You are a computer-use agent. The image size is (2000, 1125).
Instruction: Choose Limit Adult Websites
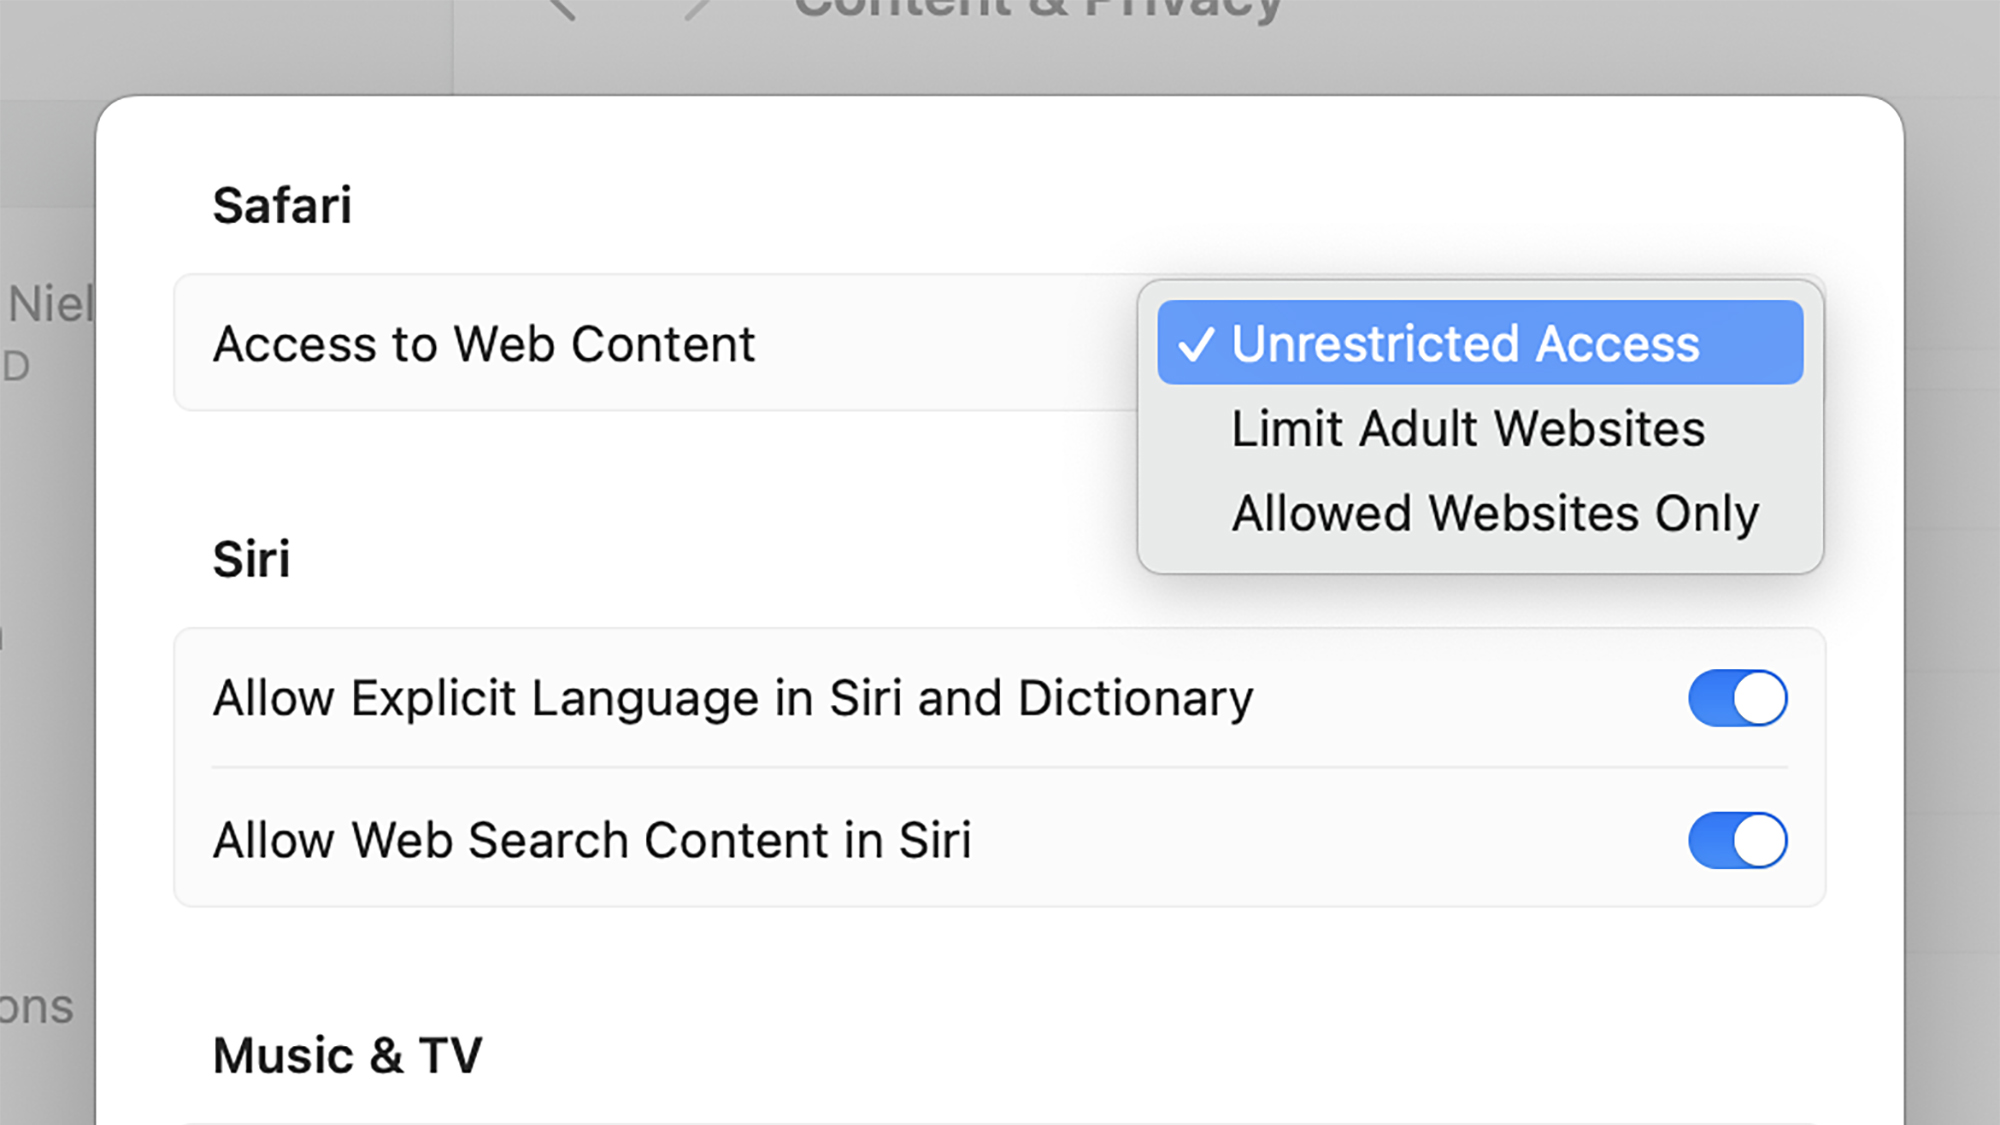click(1467, 429)
